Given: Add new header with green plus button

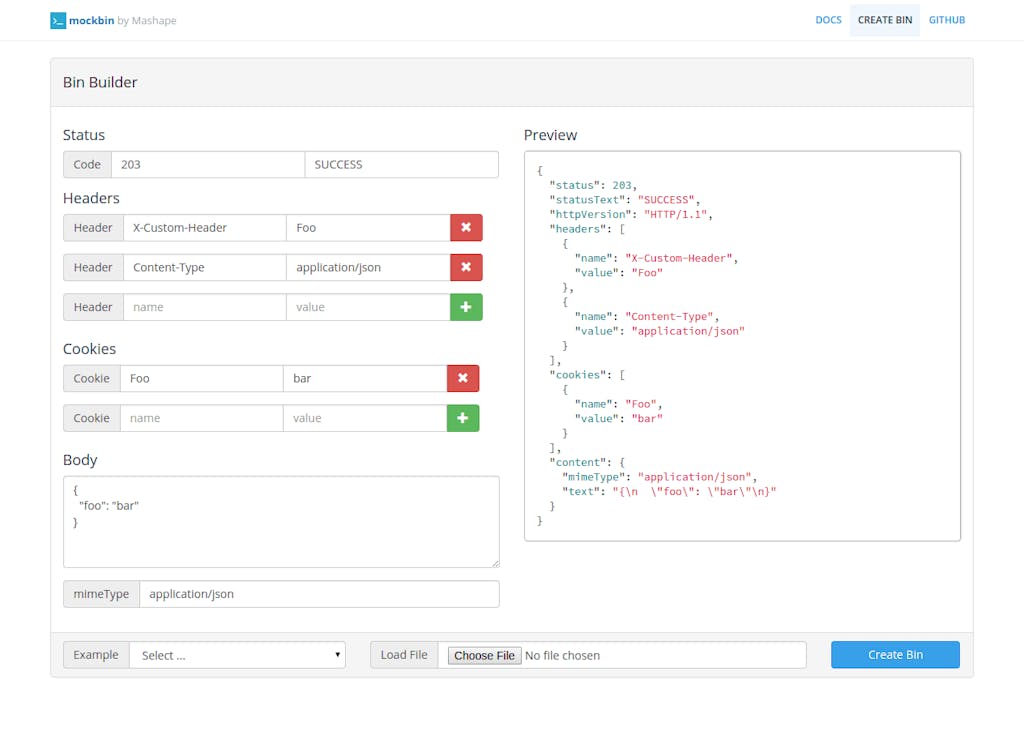Looking at the screenshot, I should tap(466, 307).
